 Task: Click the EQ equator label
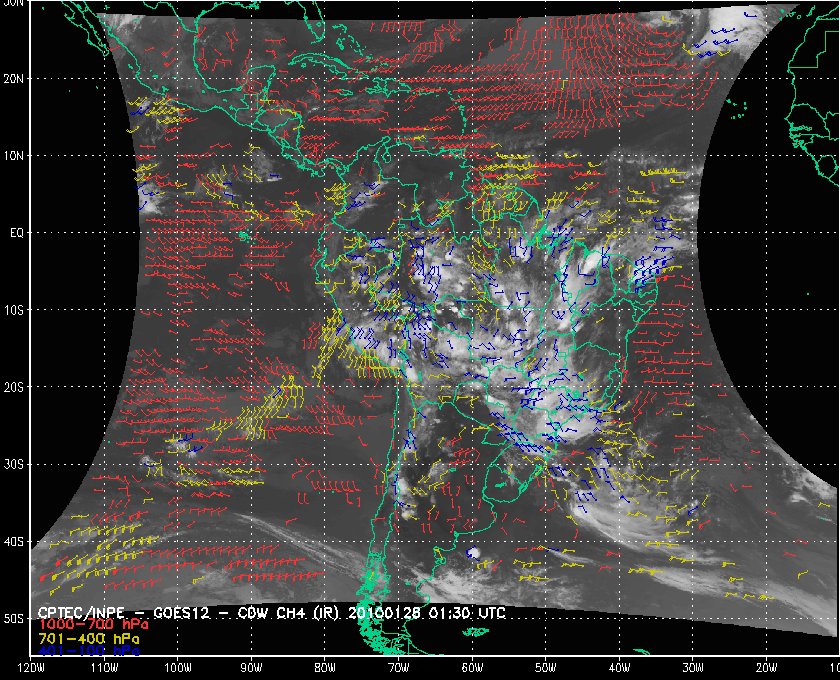[17, 233]
